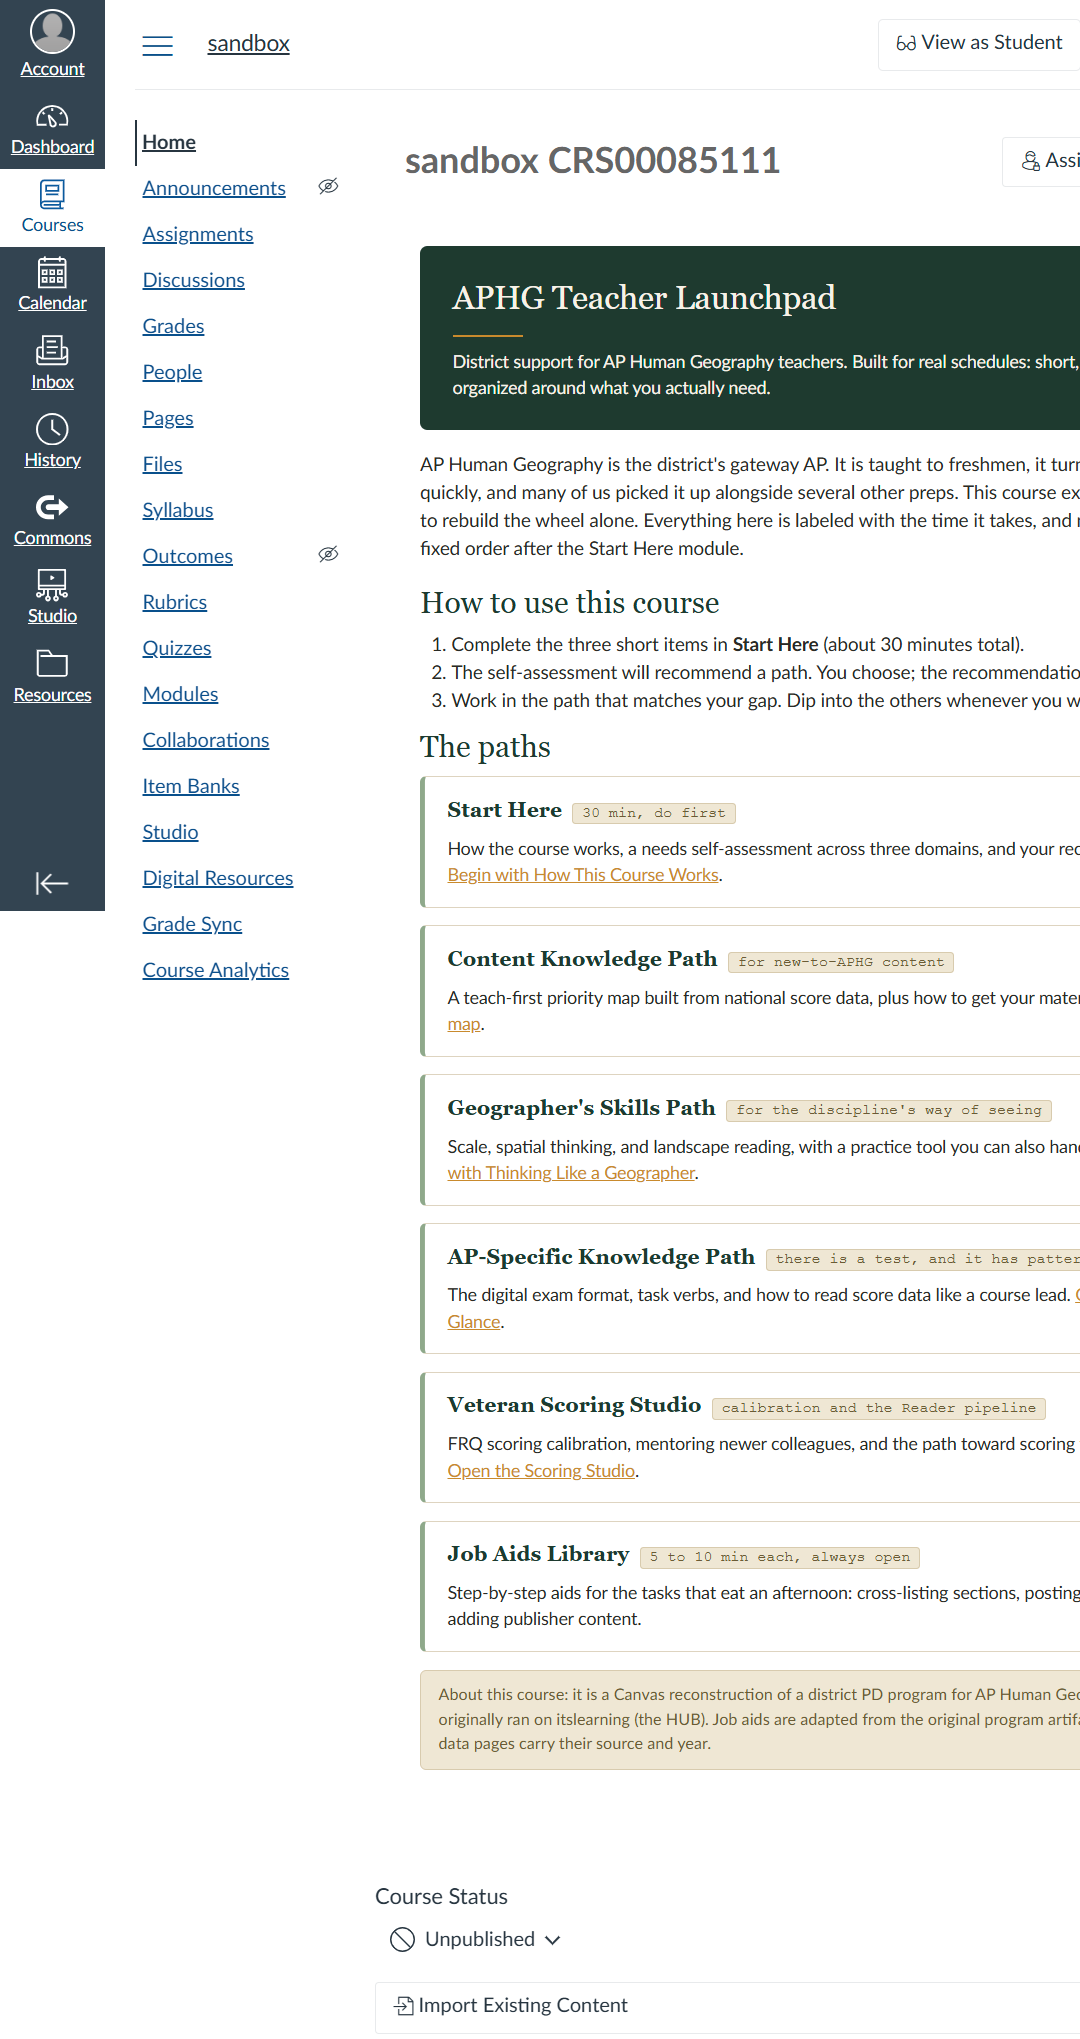The width and height of the screenshot is (1080, 2039).
Task: Click the unpublished circle-slash status icon
Action: [x=402, y=1939]
